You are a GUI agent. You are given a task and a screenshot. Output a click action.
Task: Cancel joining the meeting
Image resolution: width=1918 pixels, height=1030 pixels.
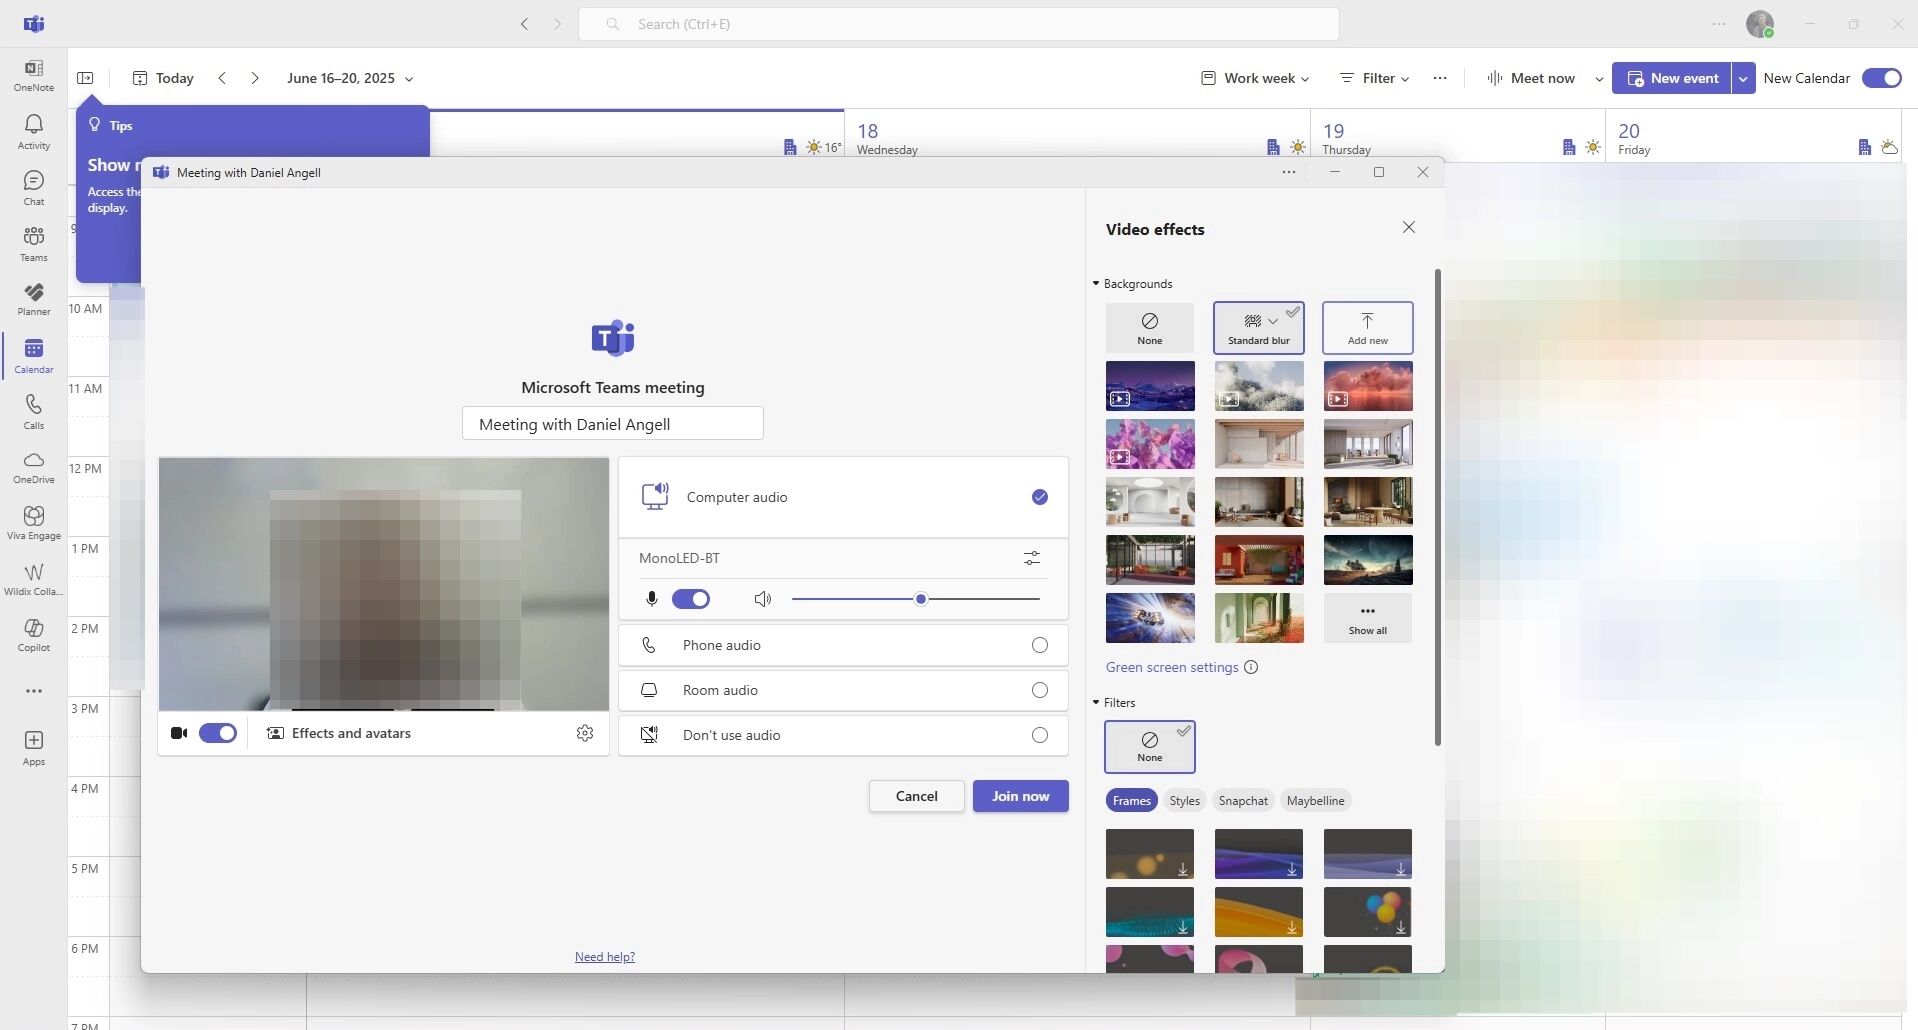coord(916,796)
